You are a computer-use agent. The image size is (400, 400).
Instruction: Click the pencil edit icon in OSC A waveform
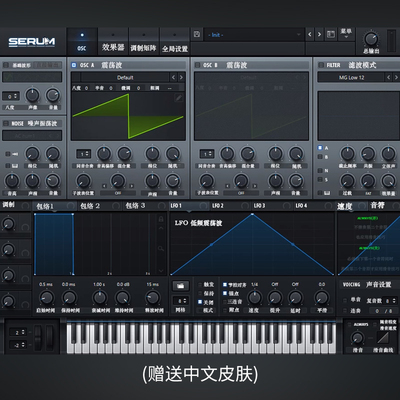pyautogui.click(x=179, y=97)
